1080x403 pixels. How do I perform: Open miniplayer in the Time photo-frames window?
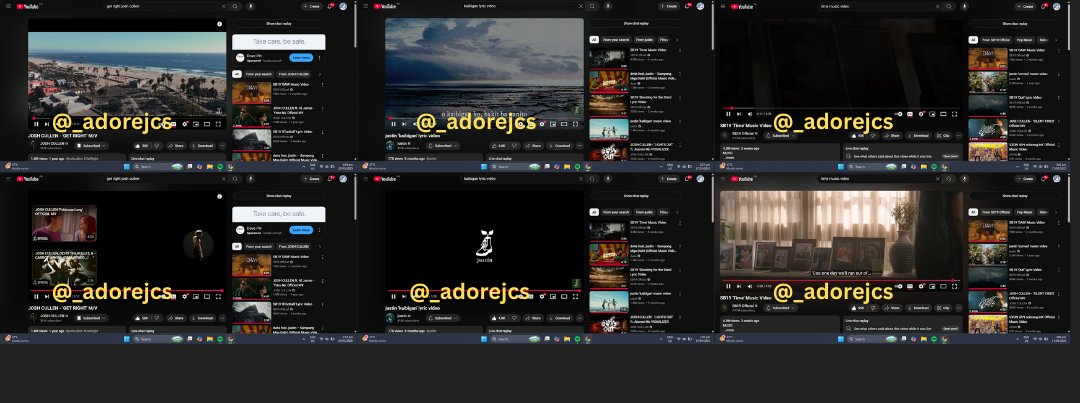(x=932, y=287)
